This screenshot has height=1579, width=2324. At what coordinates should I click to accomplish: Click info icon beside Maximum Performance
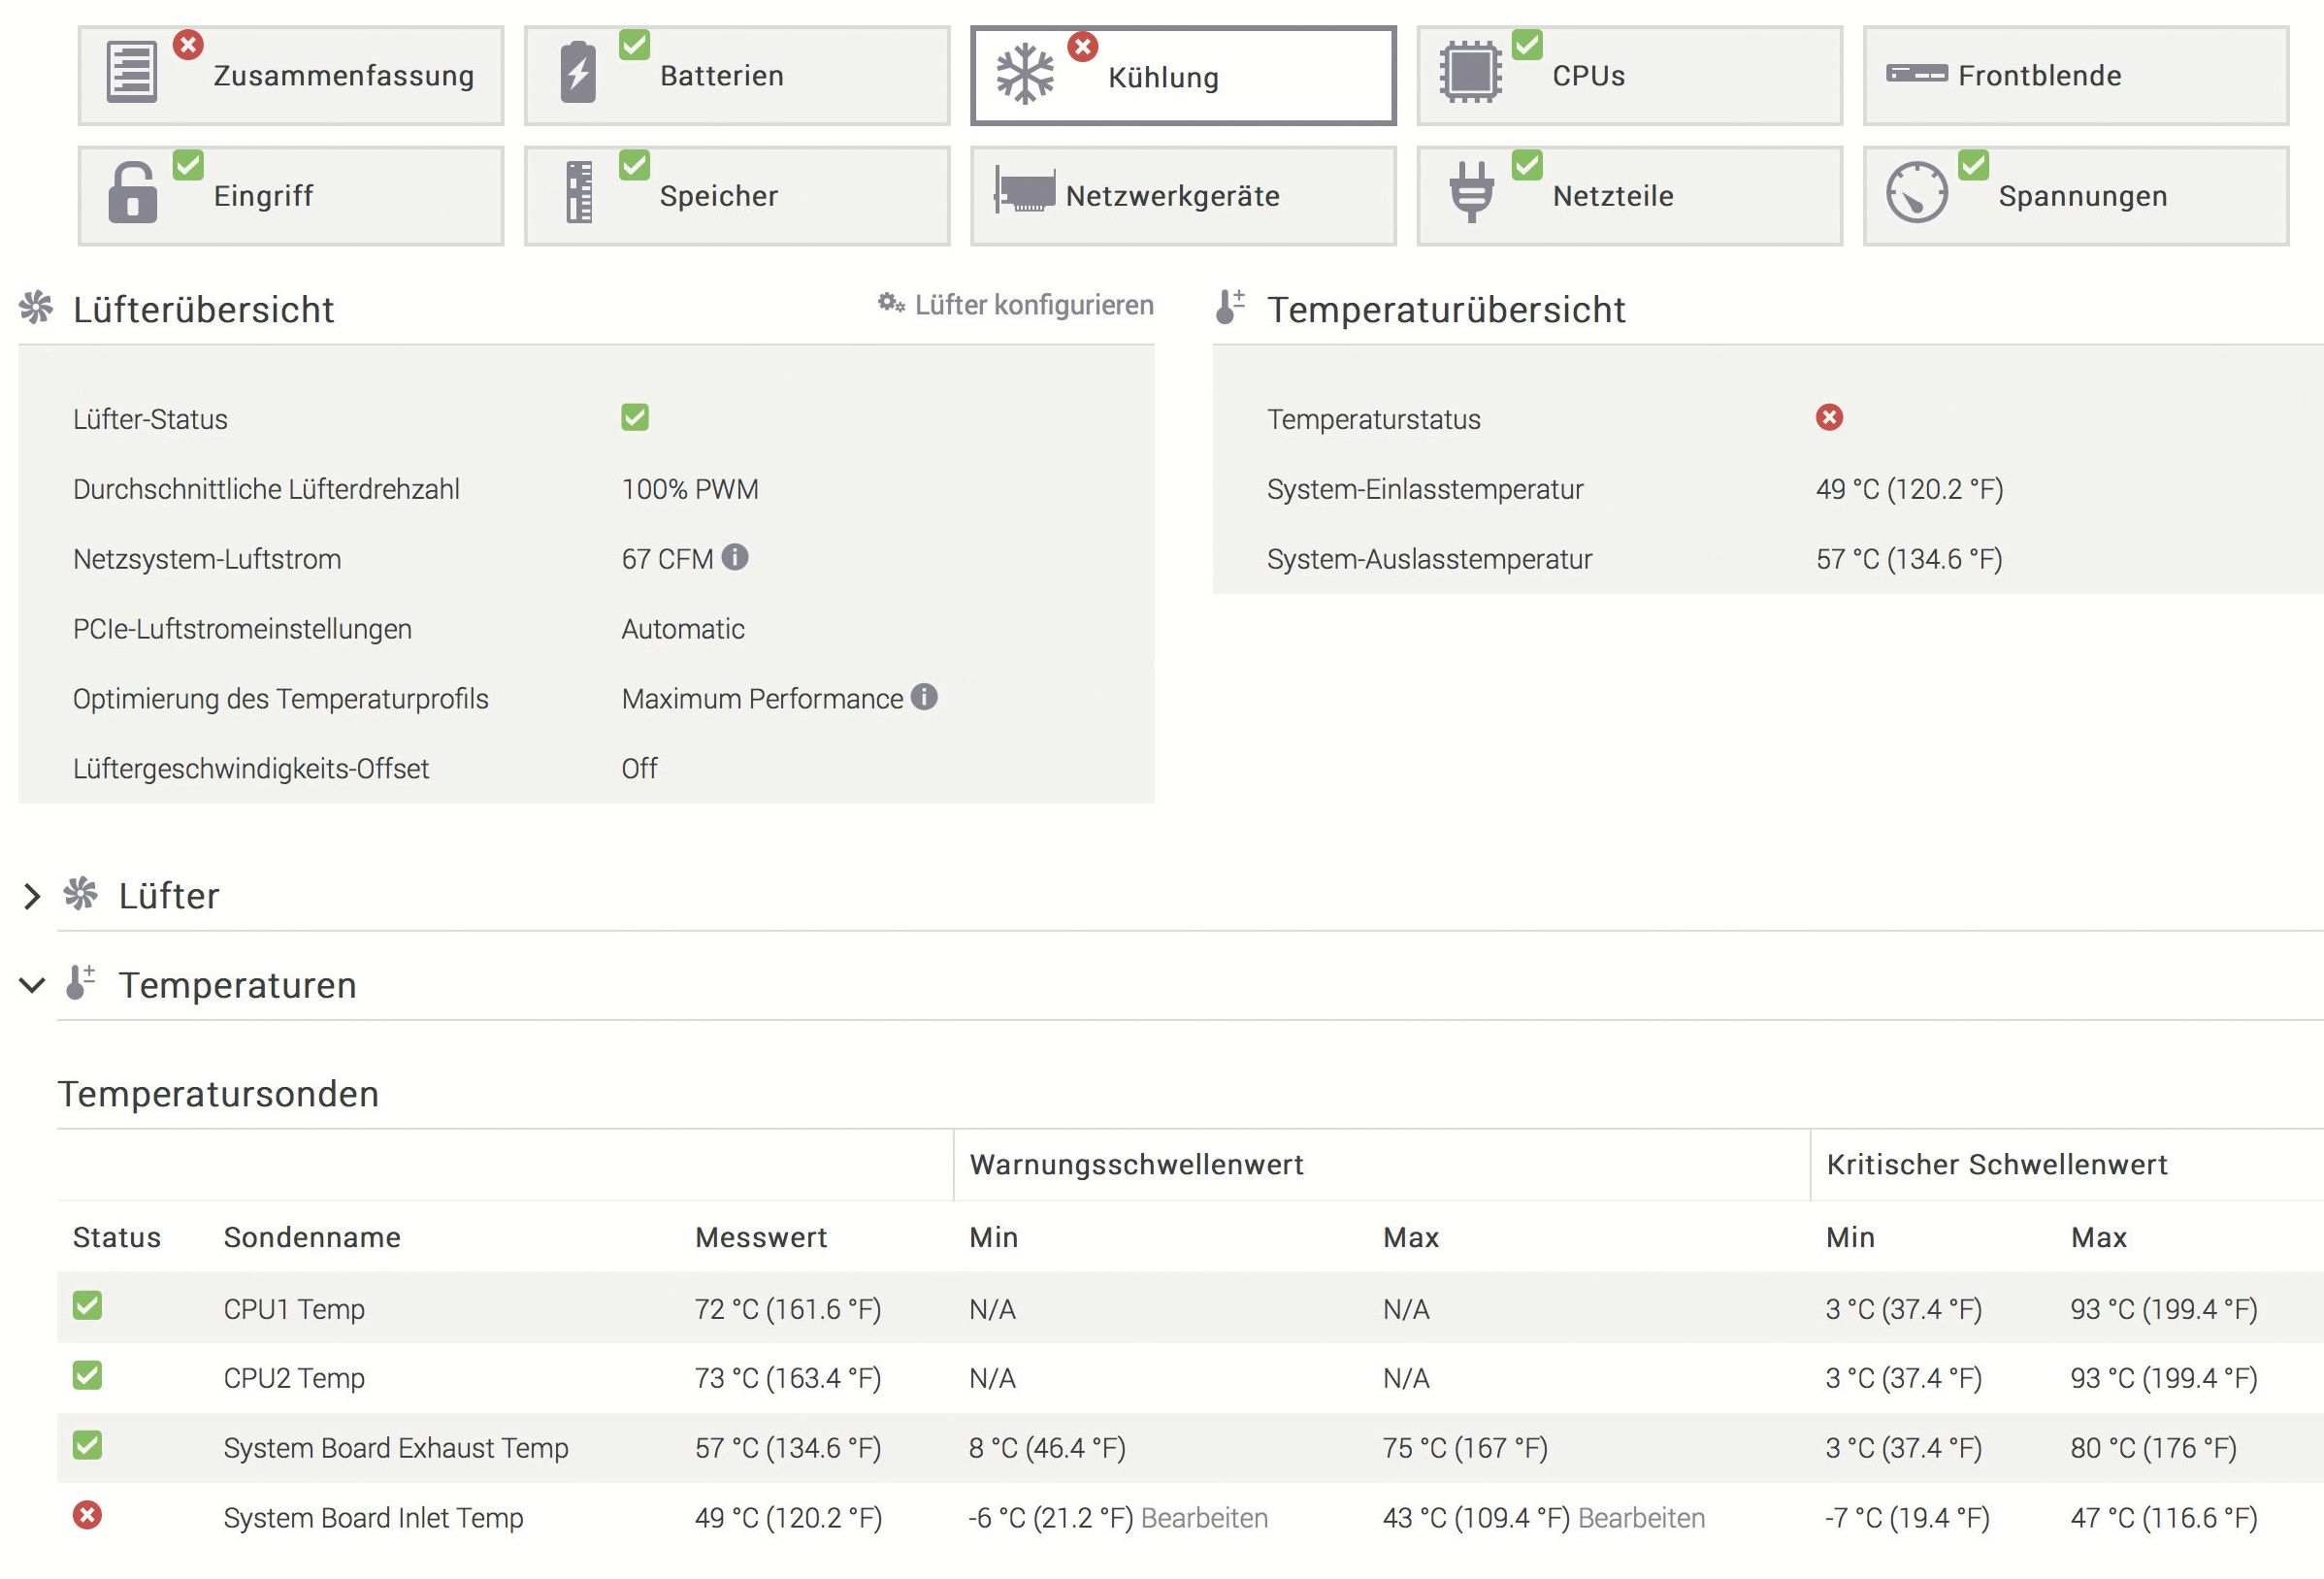924,697
